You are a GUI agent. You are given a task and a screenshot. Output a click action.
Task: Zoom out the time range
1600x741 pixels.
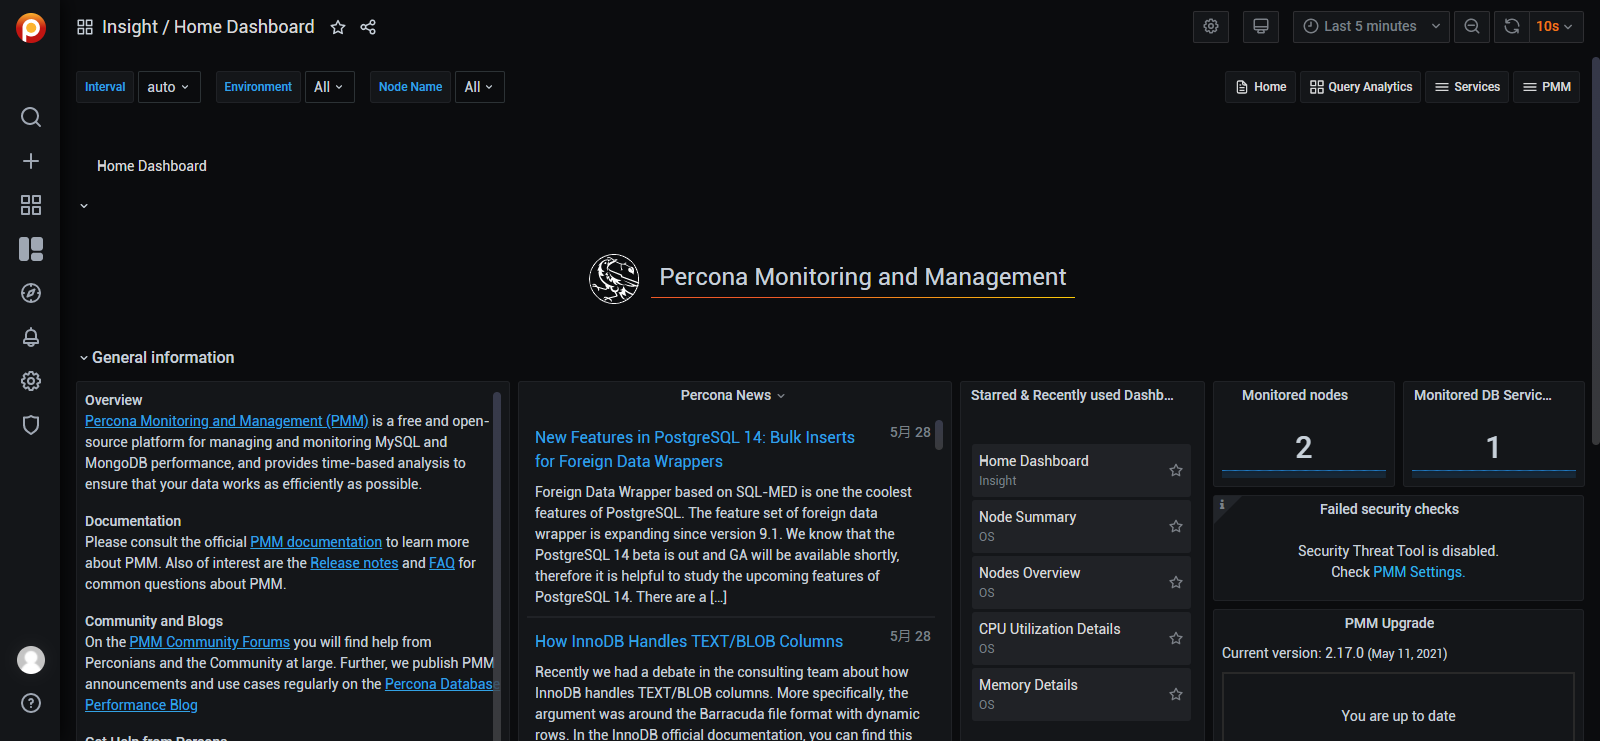pos(1472,27)
